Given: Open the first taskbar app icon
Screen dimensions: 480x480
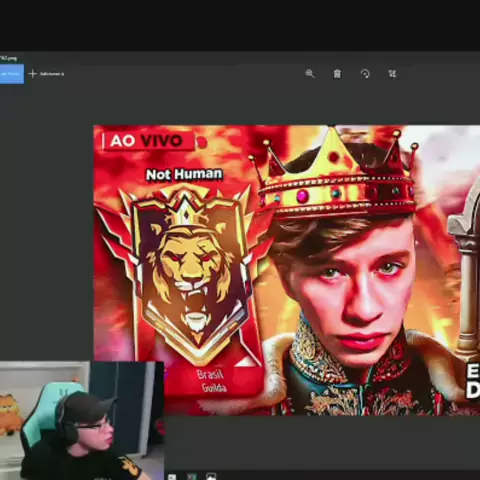Looking at the screenshot, I should point(172,477).
